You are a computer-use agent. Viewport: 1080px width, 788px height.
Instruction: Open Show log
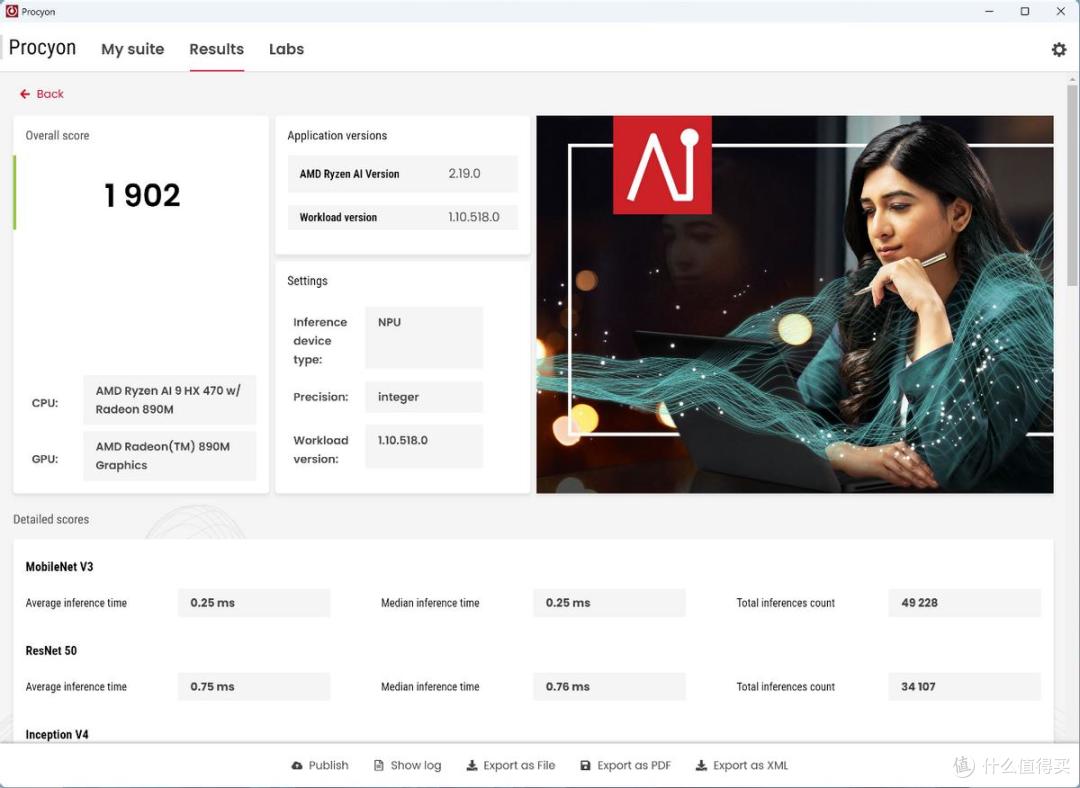click(408, 765)
